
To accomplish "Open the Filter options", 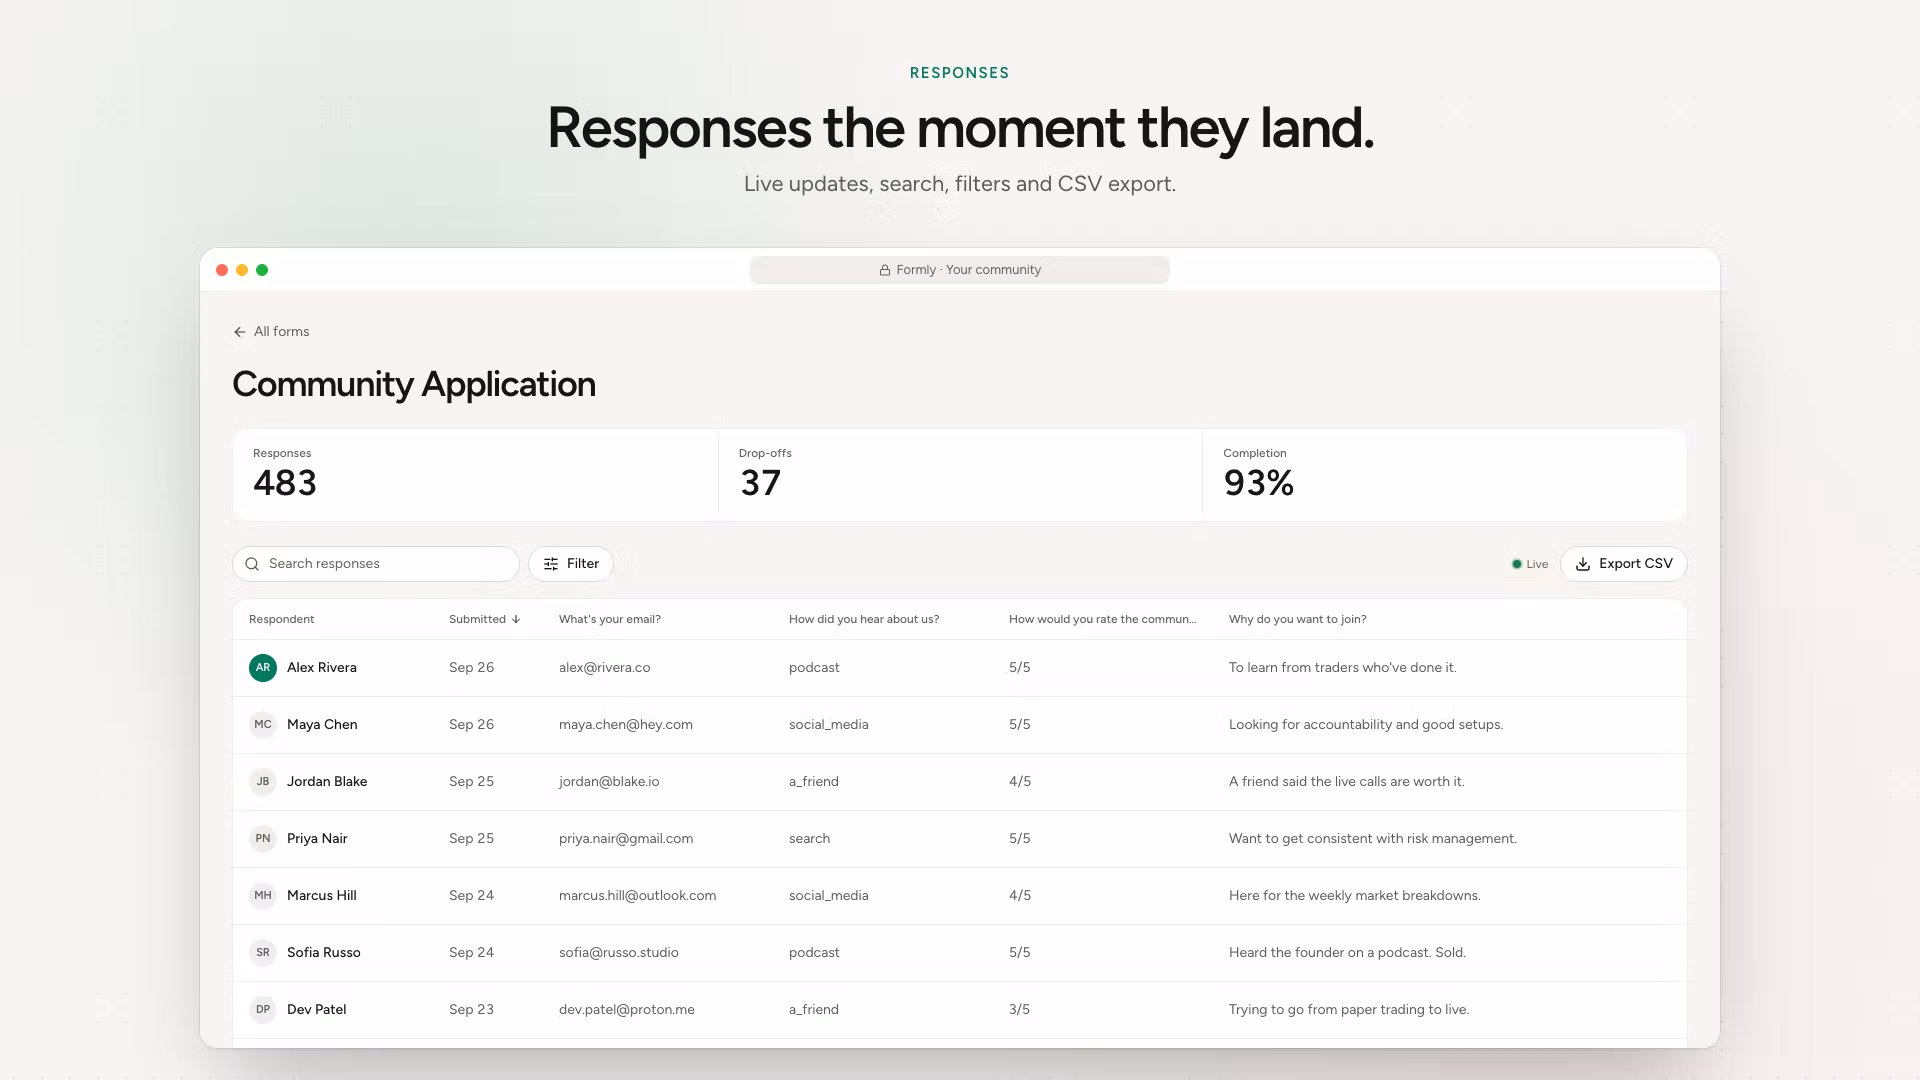I will 571,564.
